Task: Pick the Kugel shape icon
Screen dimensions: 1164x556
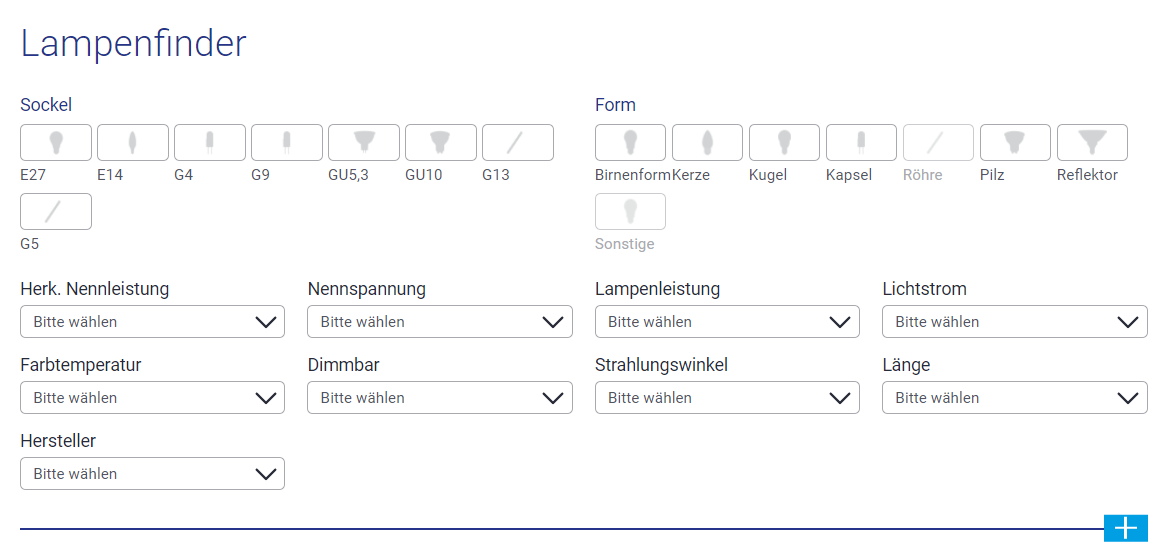Action: coord(785,143)
